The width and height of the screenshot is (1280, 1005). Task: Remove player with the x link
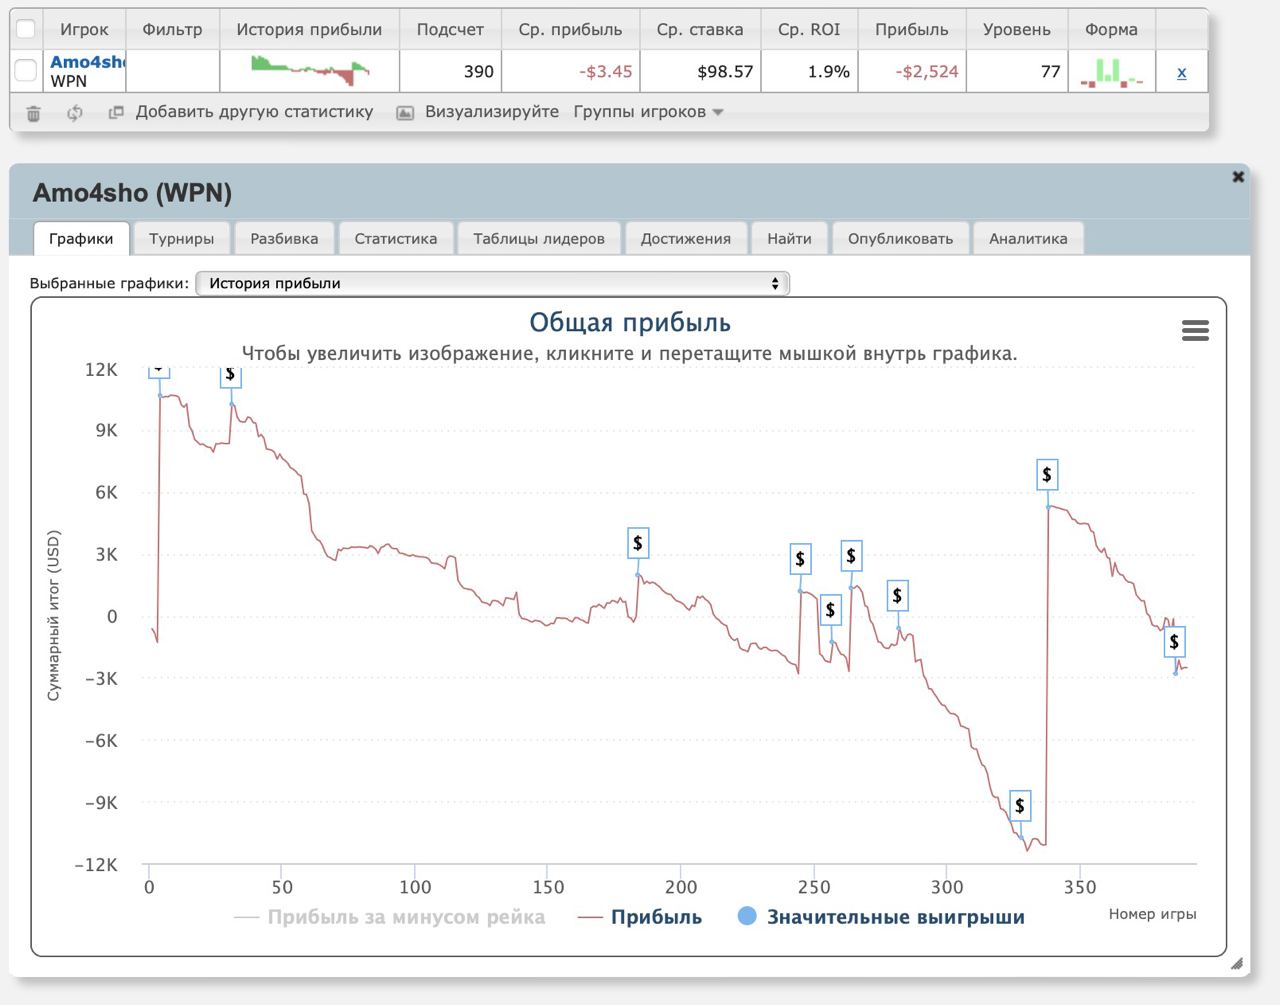1182,72
